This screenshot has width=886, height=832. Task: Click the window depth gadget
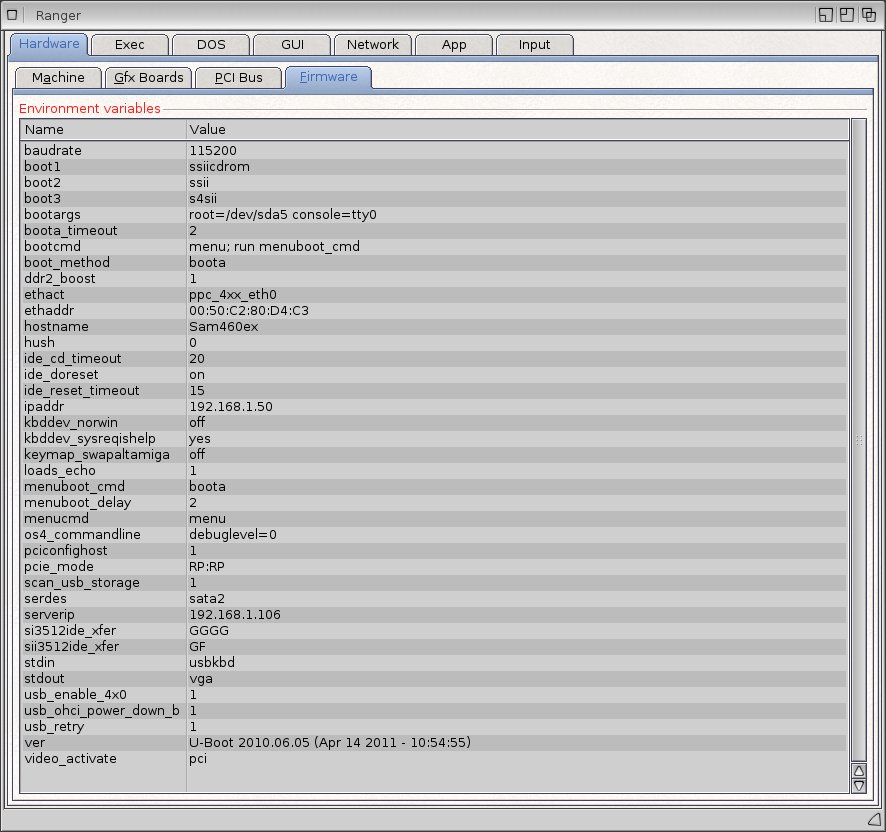click(x=869, y=15)
